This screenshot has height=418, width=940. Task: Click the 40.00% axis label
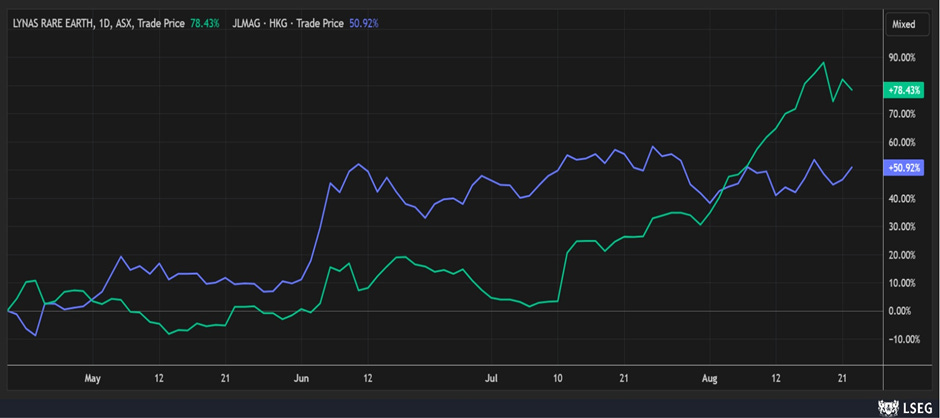pyautogui.click(x=904, y=199)
